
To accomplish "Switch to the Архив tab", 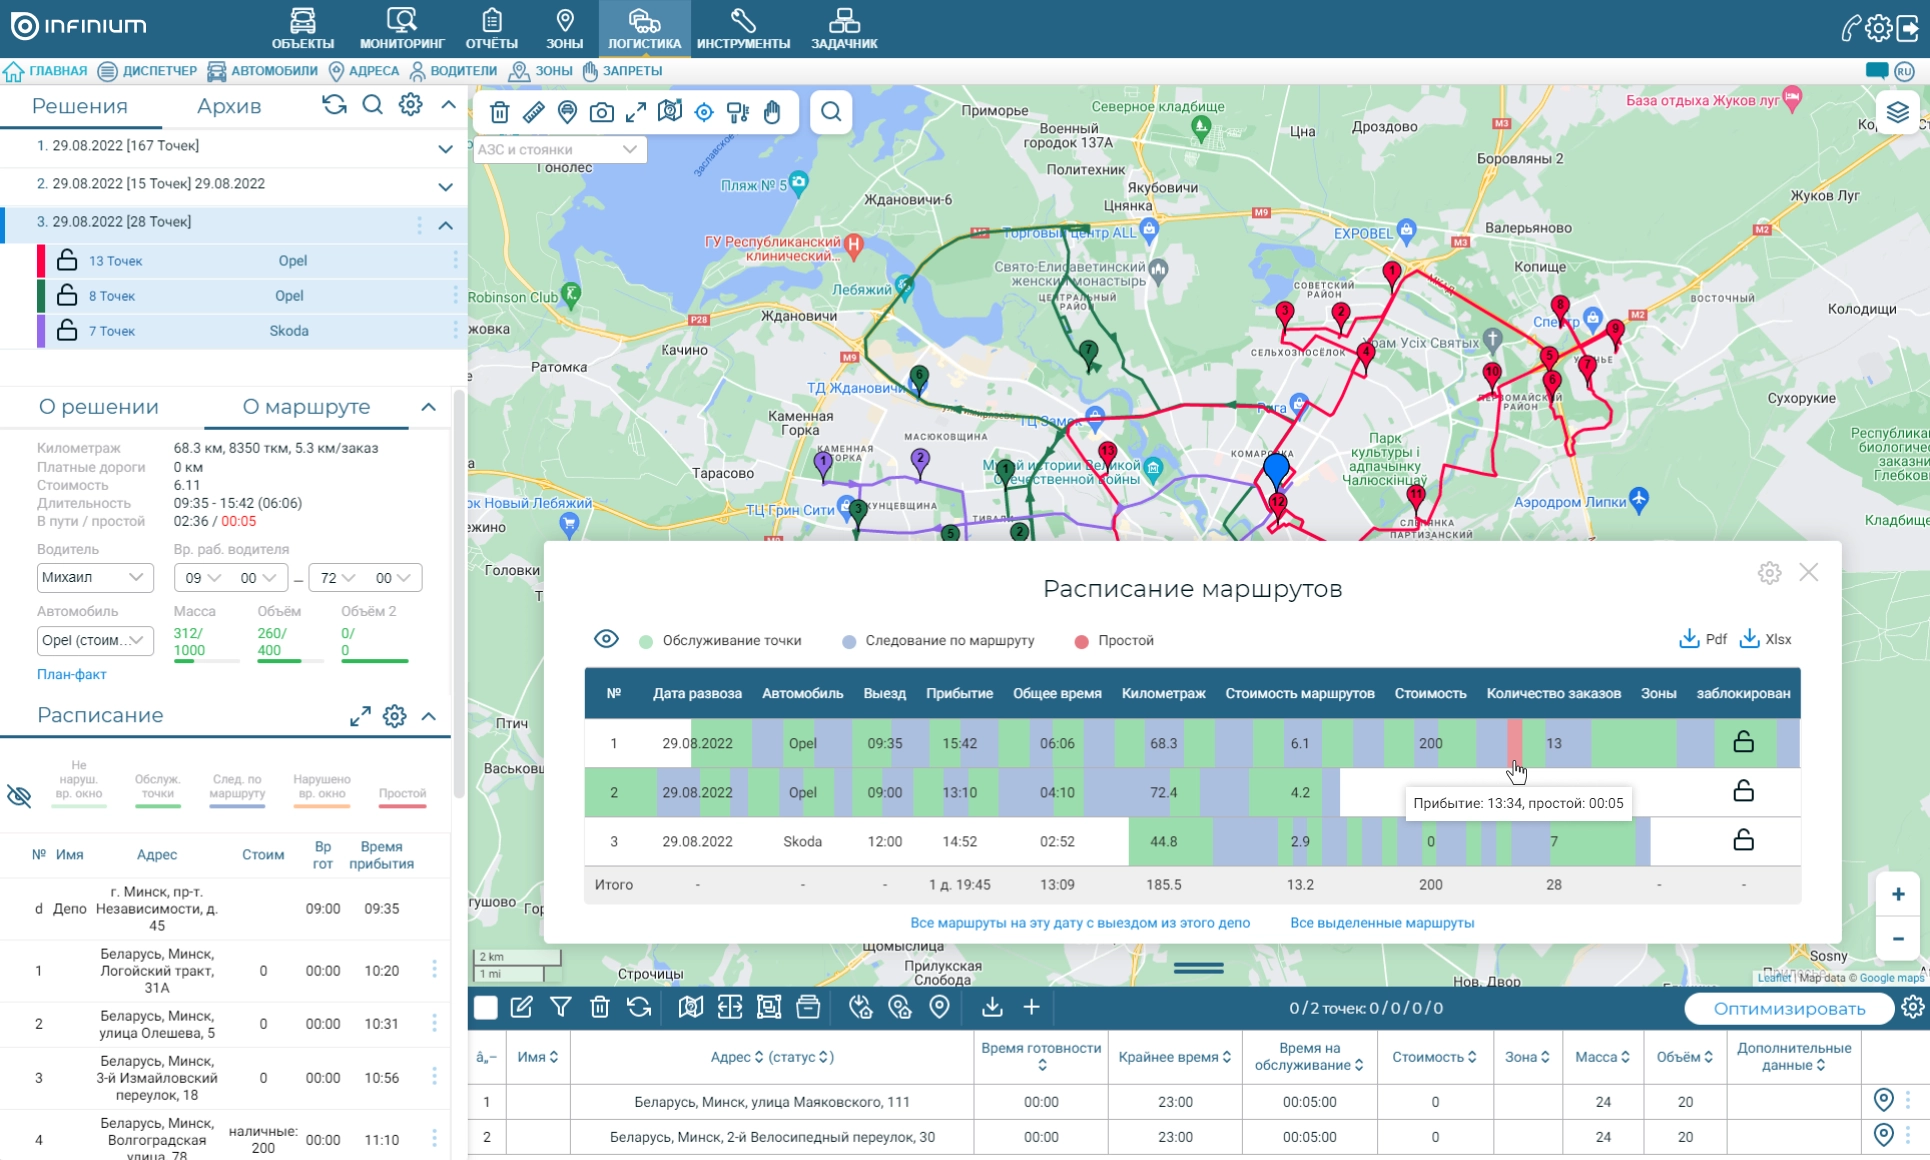I will coord(229,106).
